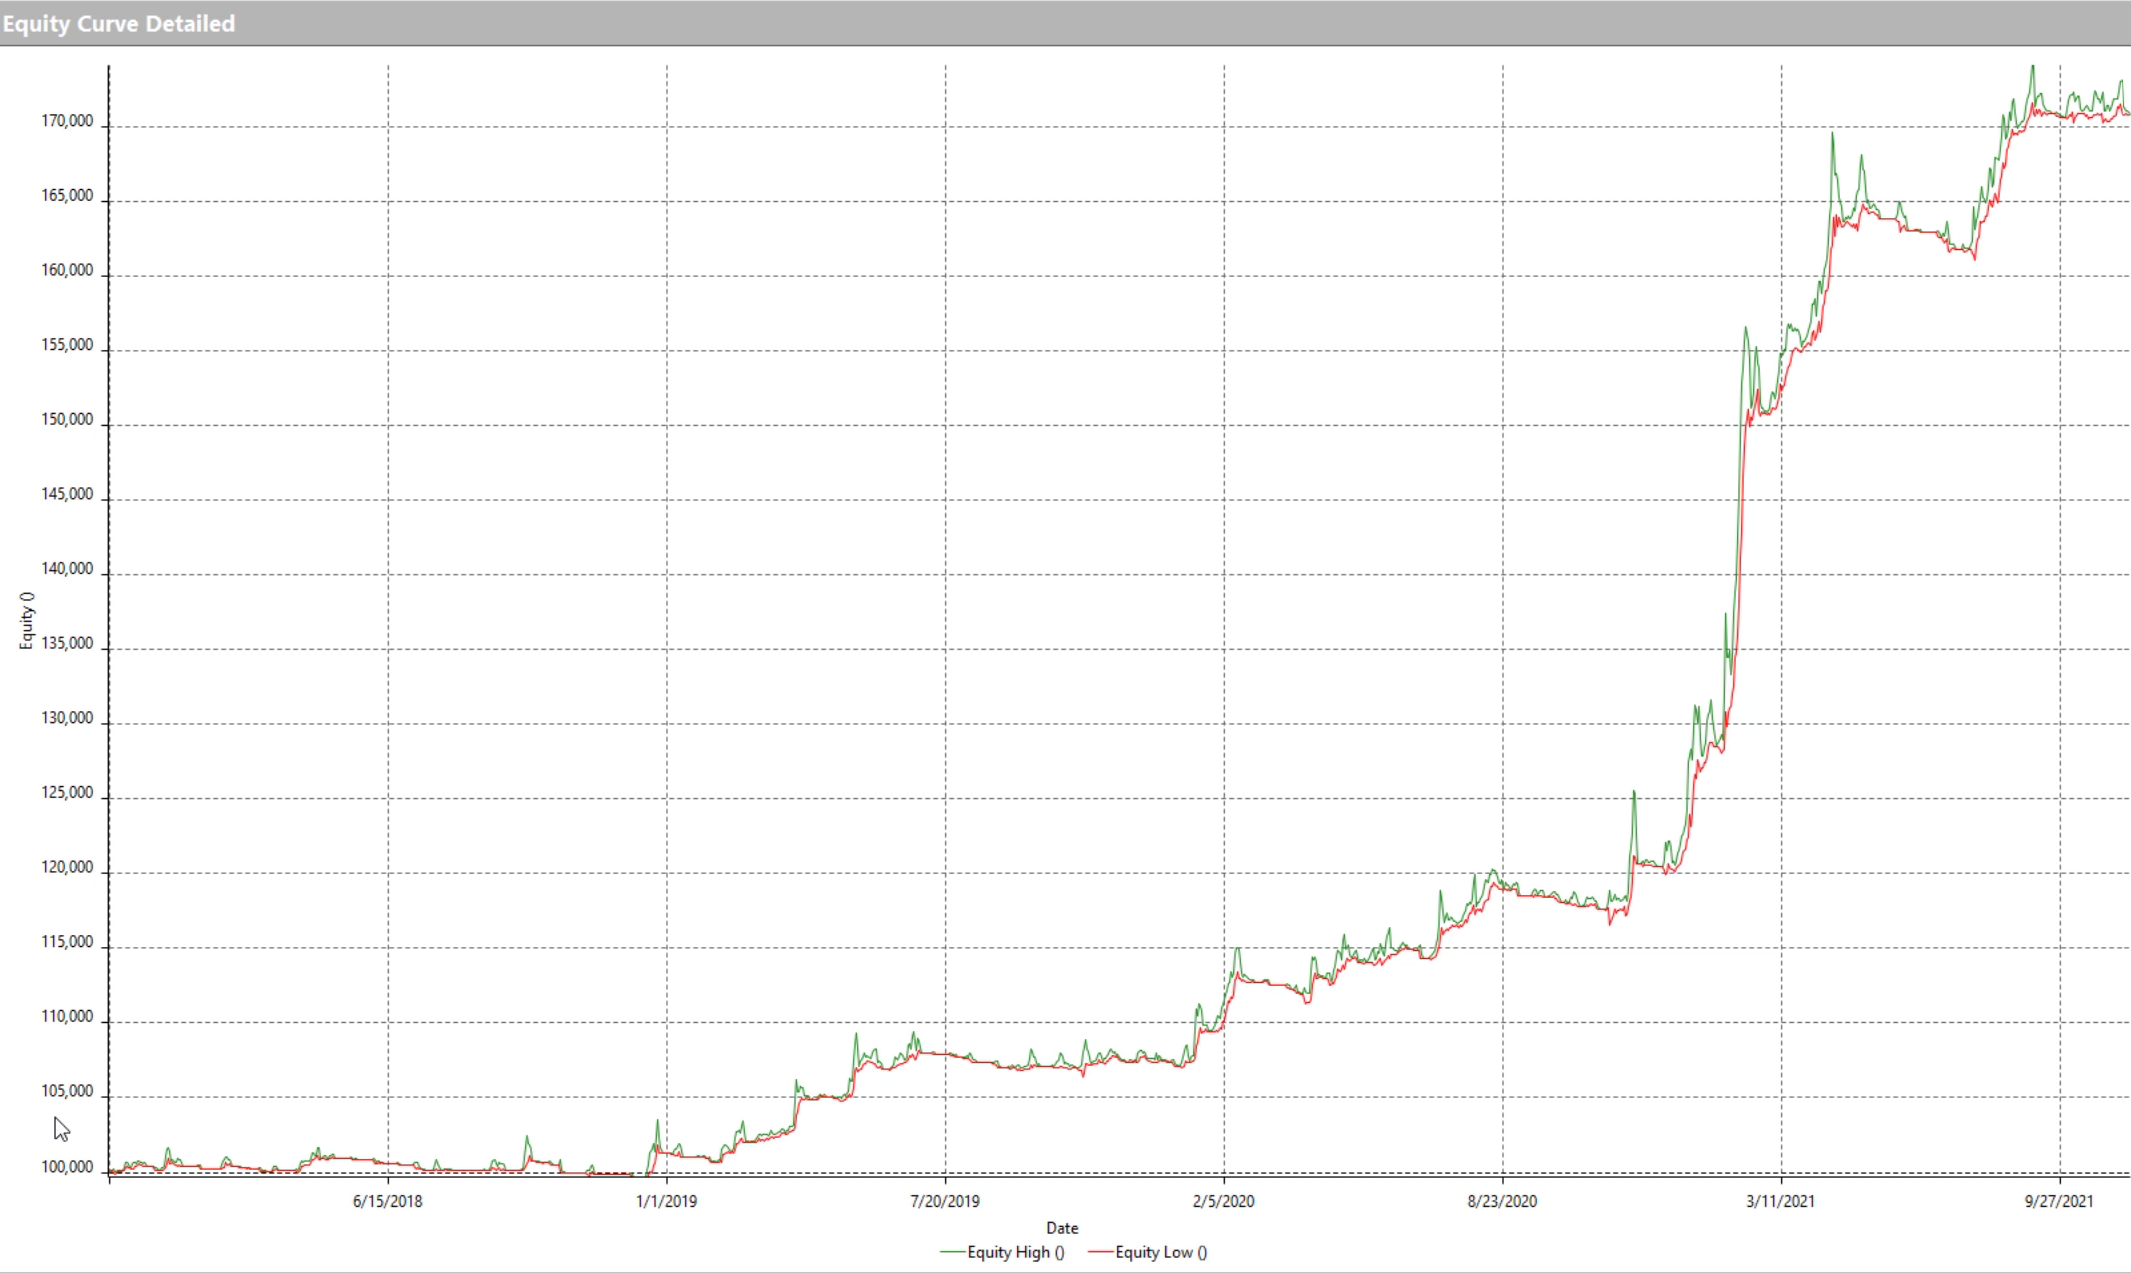The image size is (2131, 1273).
Task: Click the 9/27/2021 date label
Action: [2059, 1201]
